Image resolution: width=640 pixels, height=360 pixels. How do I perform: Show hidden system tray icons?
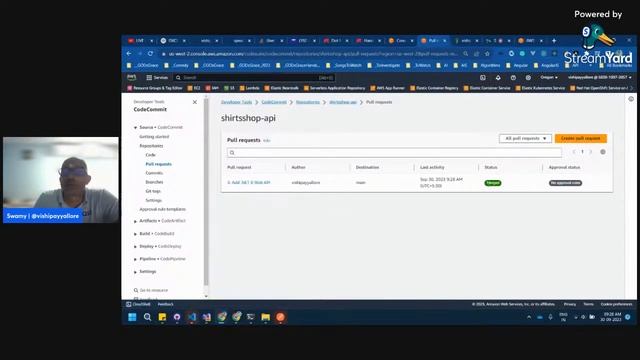(x=529, y=317)
